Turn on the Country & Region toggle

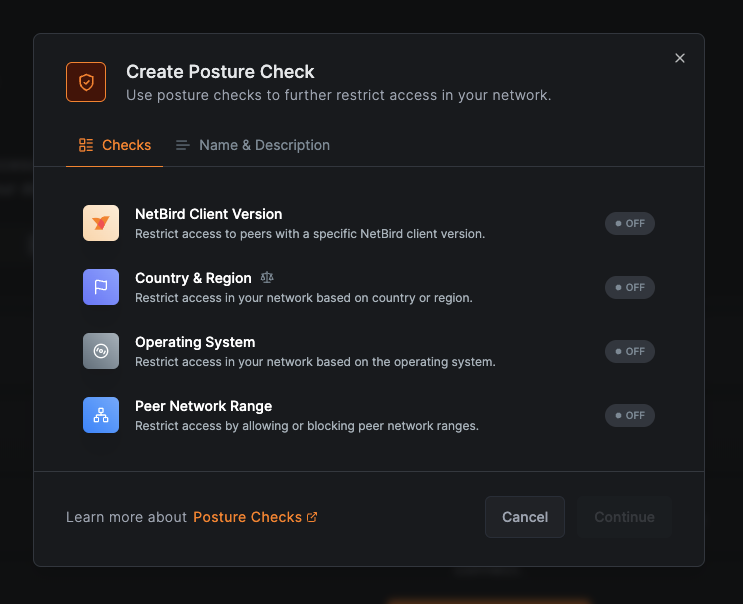pyautogui.click(x=629, y=287)
